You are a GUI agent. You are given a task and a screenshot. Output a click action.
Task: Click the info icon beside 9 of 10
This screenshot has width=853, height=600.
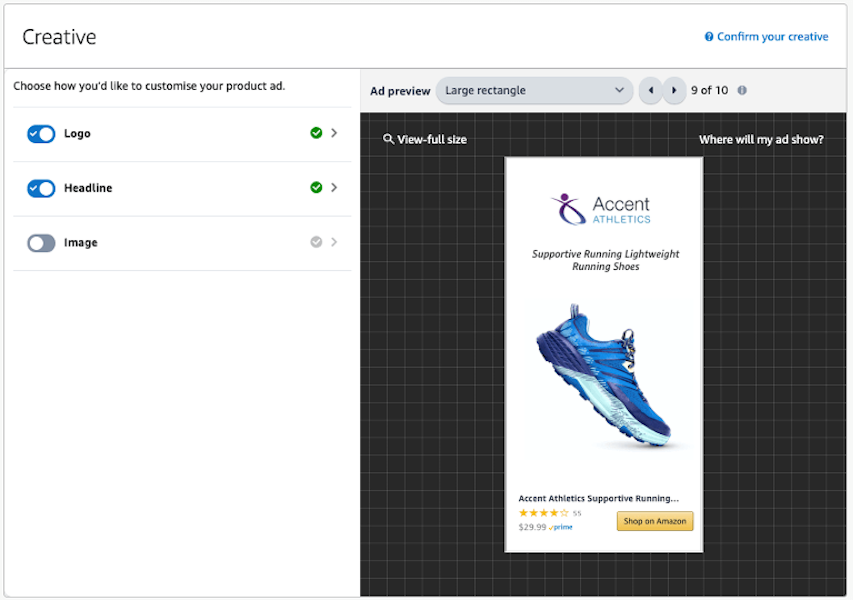(742, 90)
